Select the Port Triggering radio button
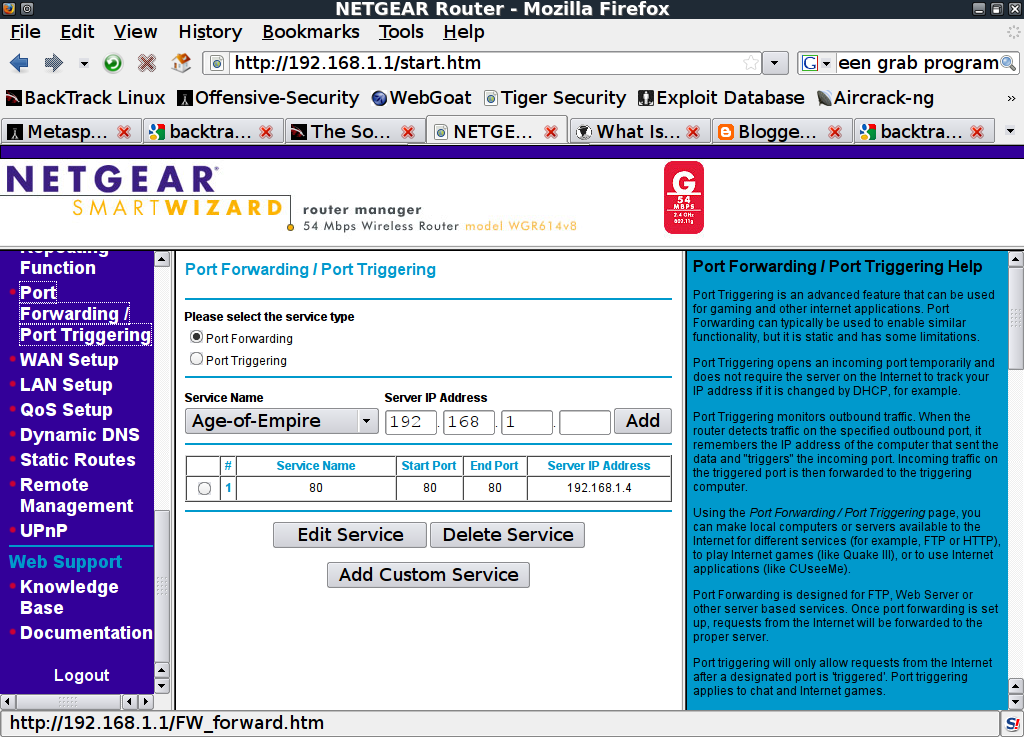The height and width of the screenshot is (737, 1024). (x=196, y=359)
